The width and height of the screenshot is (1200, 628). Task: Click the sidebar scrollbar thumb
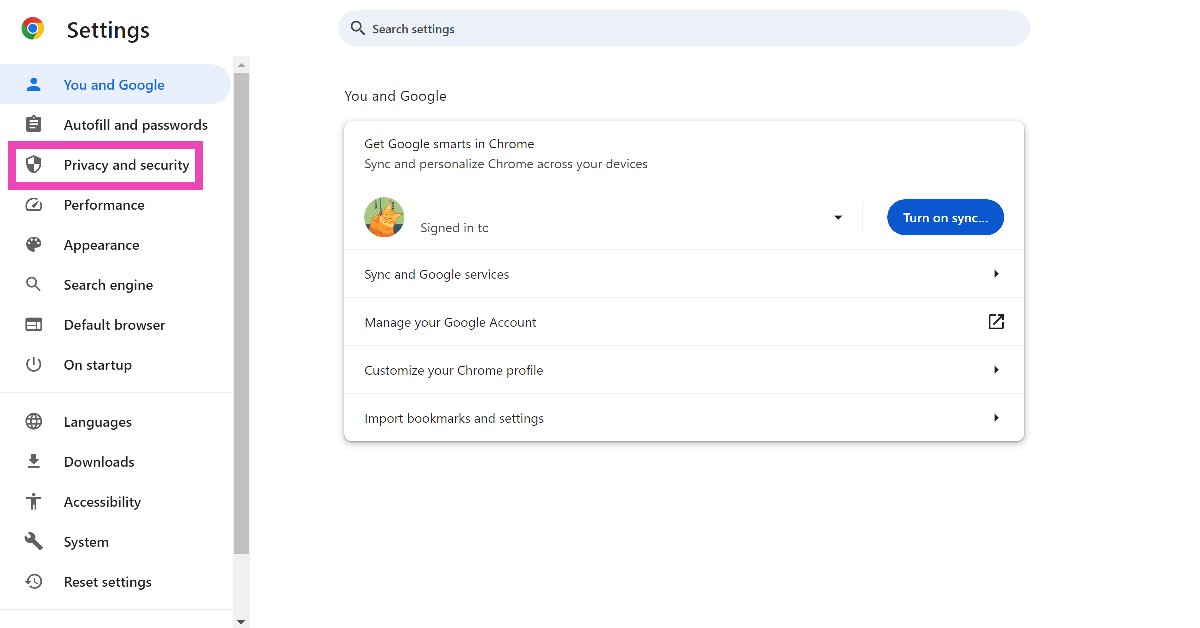click(241, 313)
